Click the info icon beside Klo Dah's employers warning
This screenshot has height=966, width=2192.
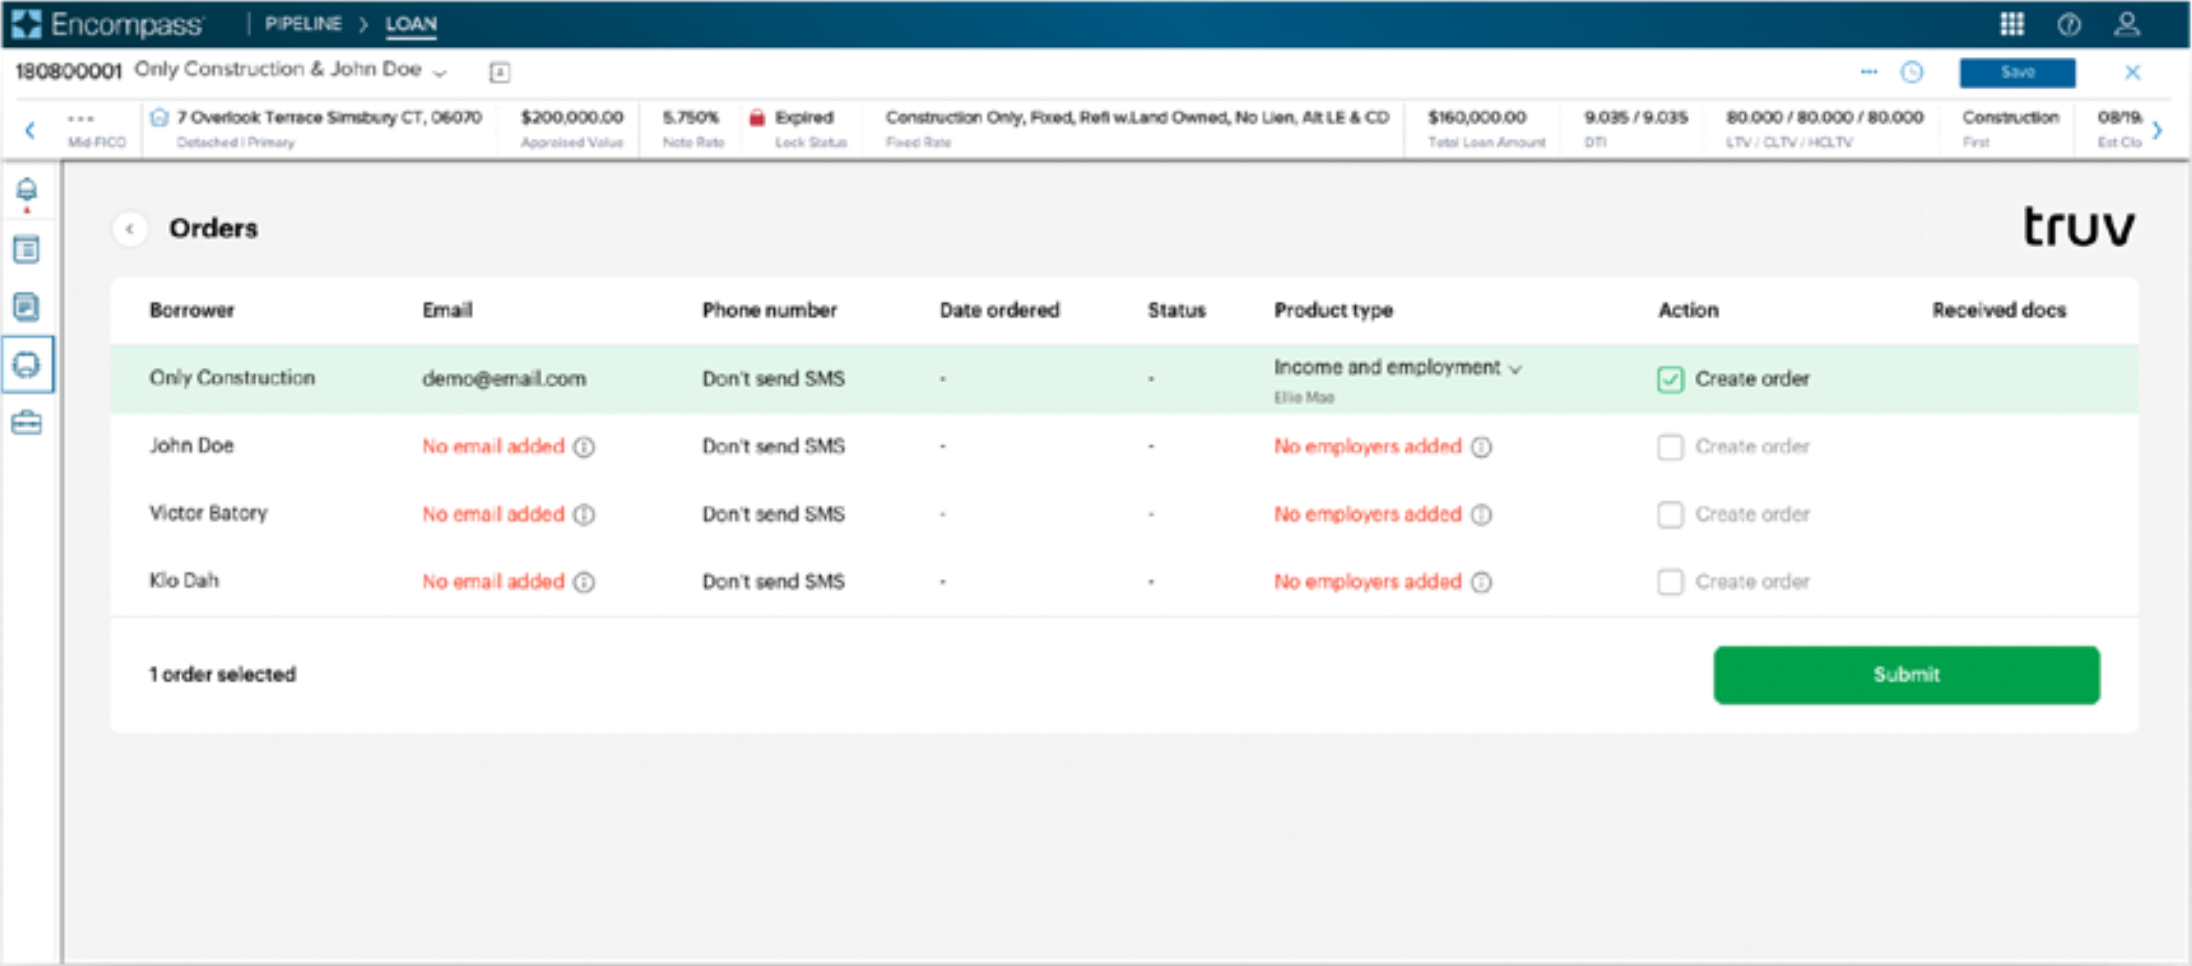[1482, 582]
